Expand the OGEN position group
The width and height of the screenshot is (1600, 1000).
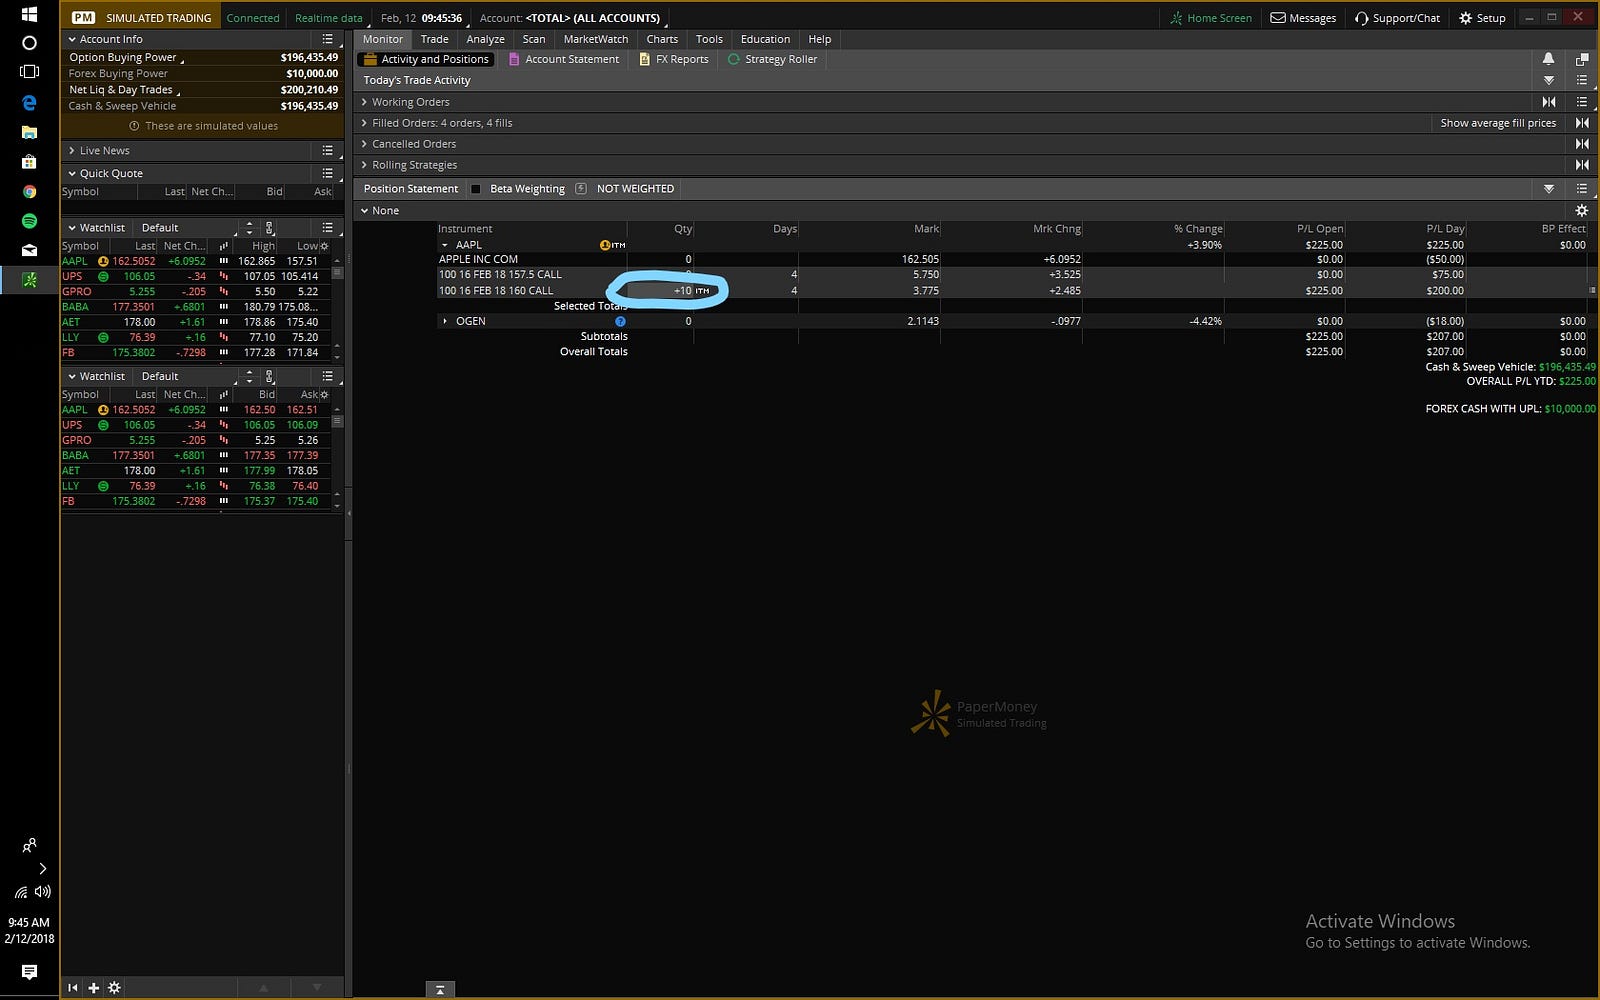(x=445, y=321)
